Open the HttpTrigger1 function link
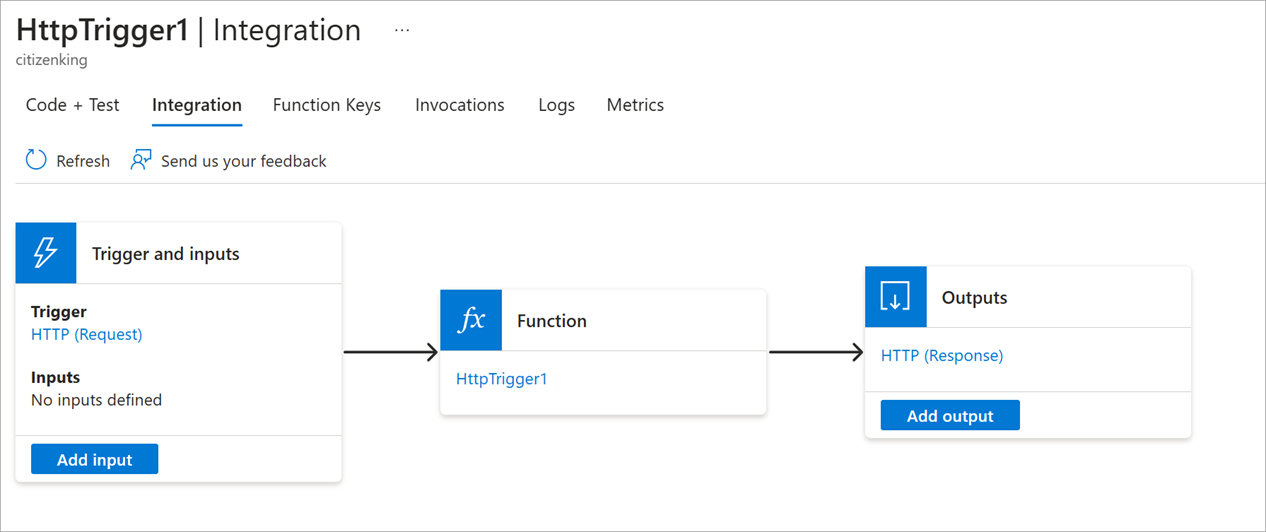The image size is (1266, 532). pyautogui.click(x=502, y=379)
